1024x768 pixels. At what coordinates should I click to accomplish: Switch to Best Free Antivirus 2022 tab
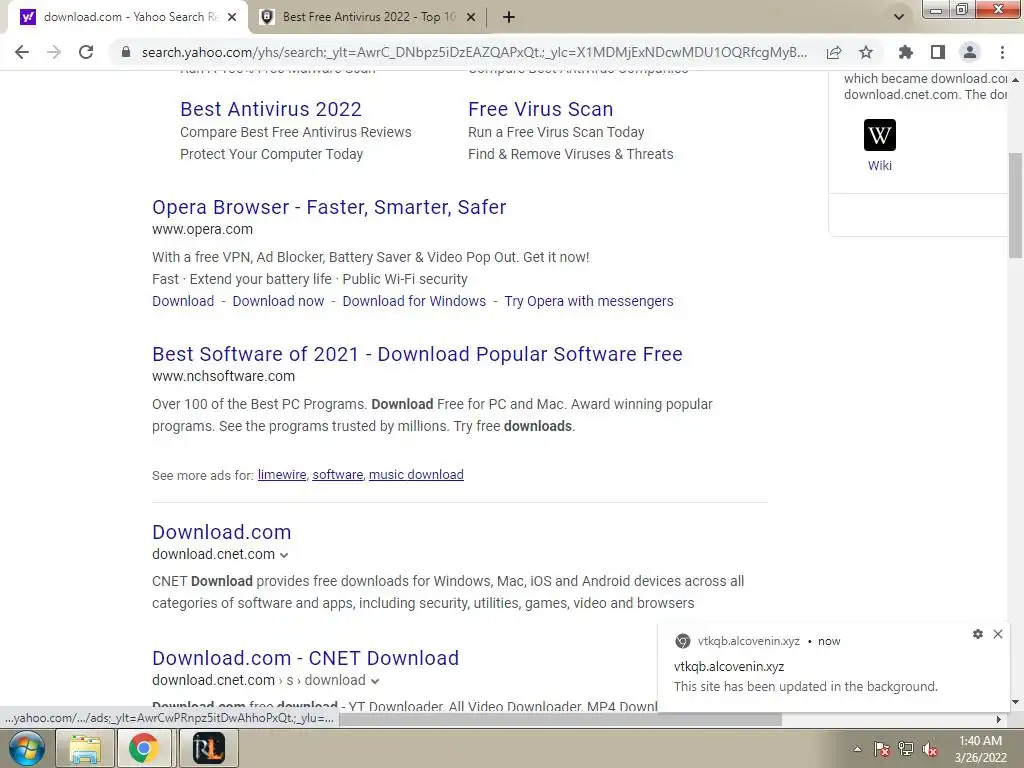pos(368,18)
